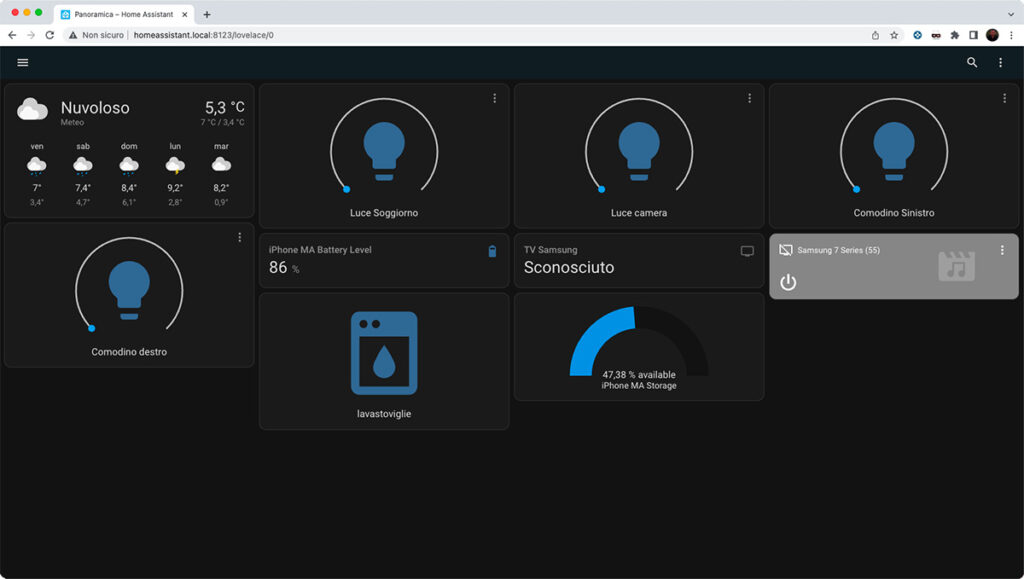Open Luce camera card options menu
This screenshot has width=1024, height=579.
(x=749, y=98)
